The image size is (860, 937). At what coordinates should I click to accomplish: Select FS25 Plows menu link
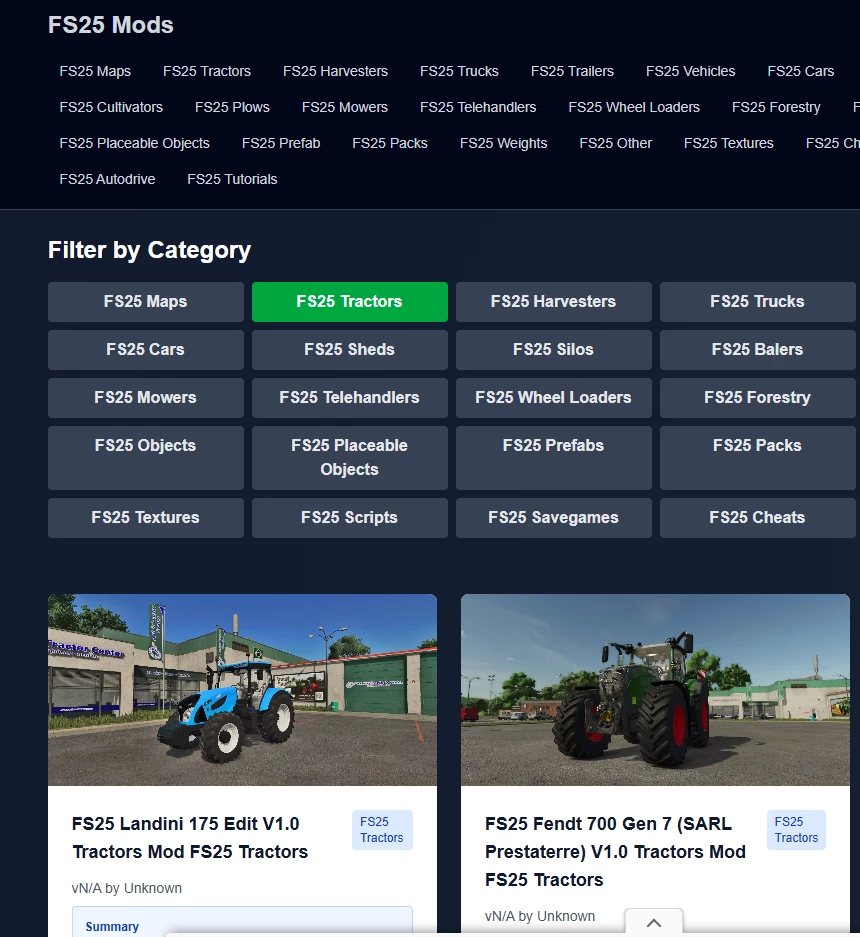232,107
